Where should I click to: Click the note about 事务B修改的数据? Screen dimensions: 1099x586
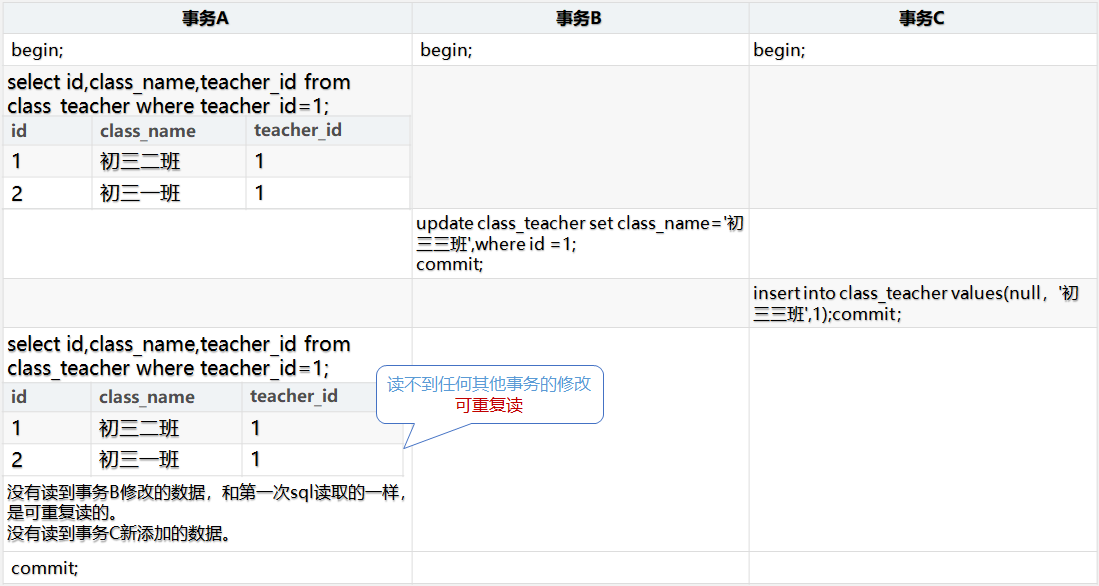[x=205, y=502]
